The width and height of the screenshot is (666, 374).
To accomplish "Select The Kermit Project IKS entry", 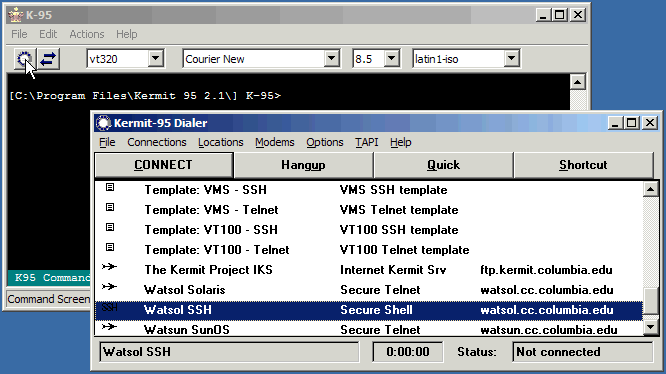I will click(x=369, y=270).
